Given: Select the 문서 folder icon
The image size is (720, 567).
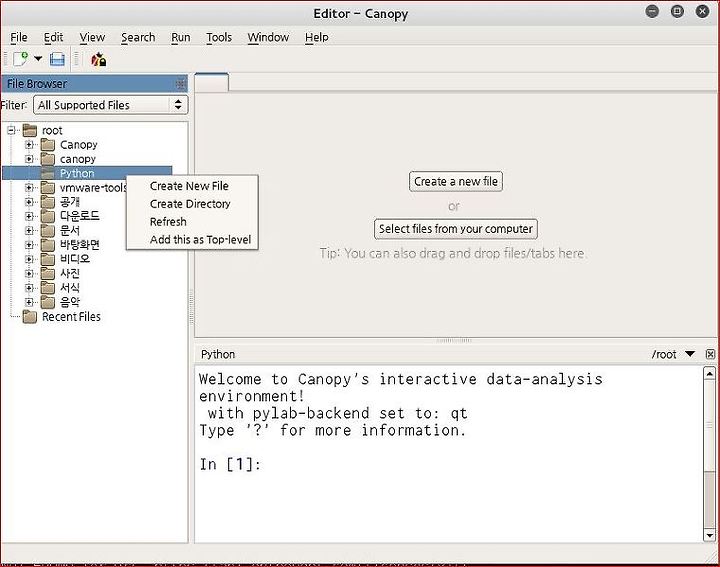Looking at the screenshot, I should (48, 230).
